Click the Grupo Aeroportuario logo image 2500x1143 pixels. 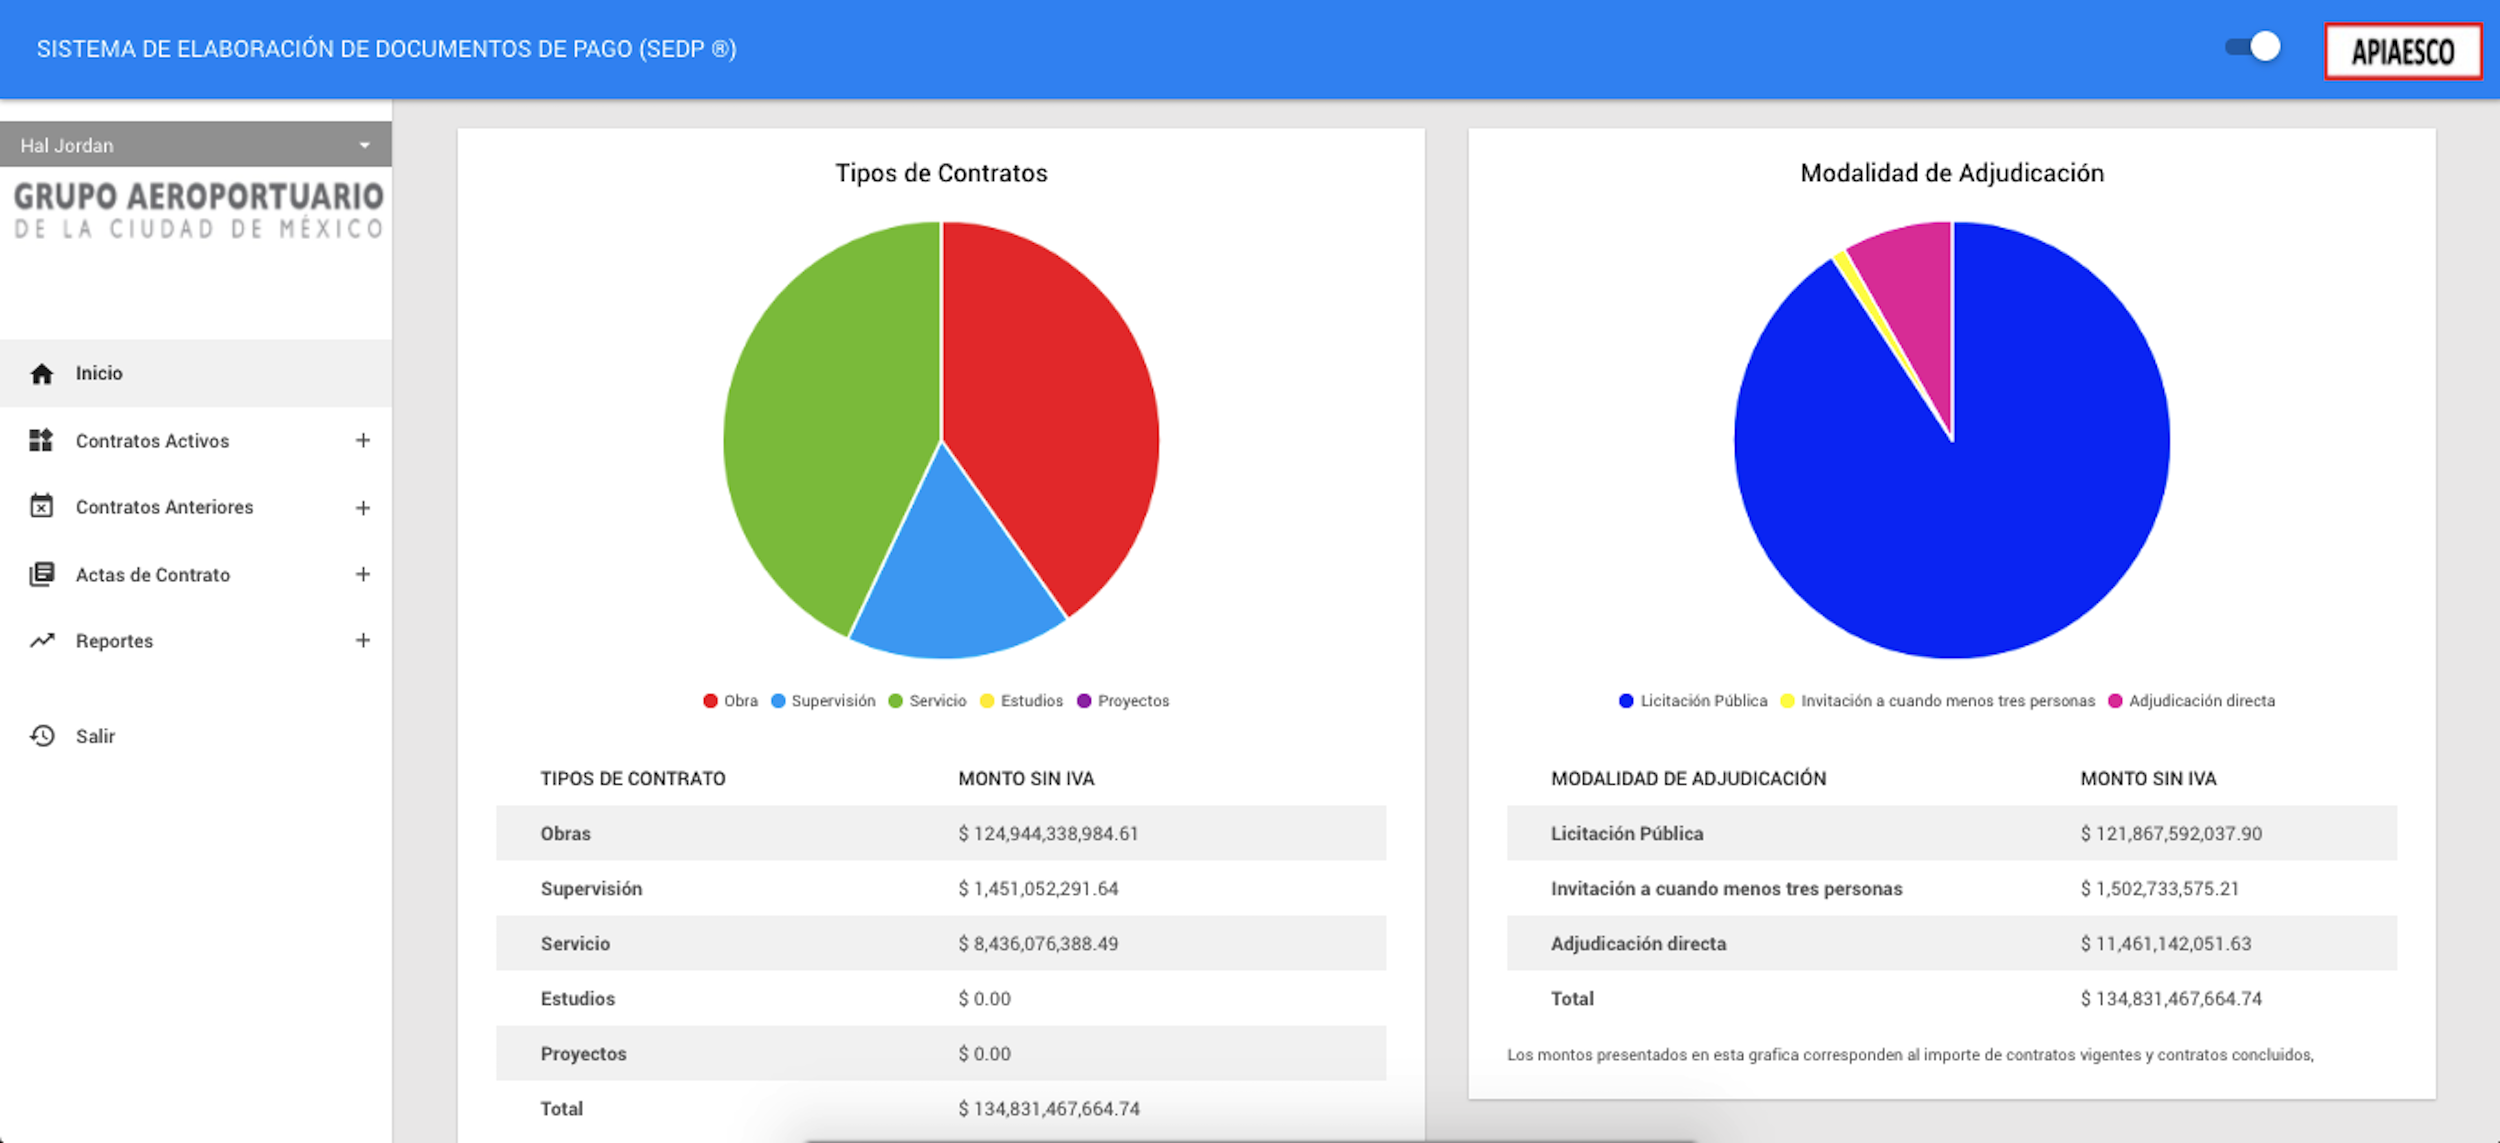[x=197, y=210]
